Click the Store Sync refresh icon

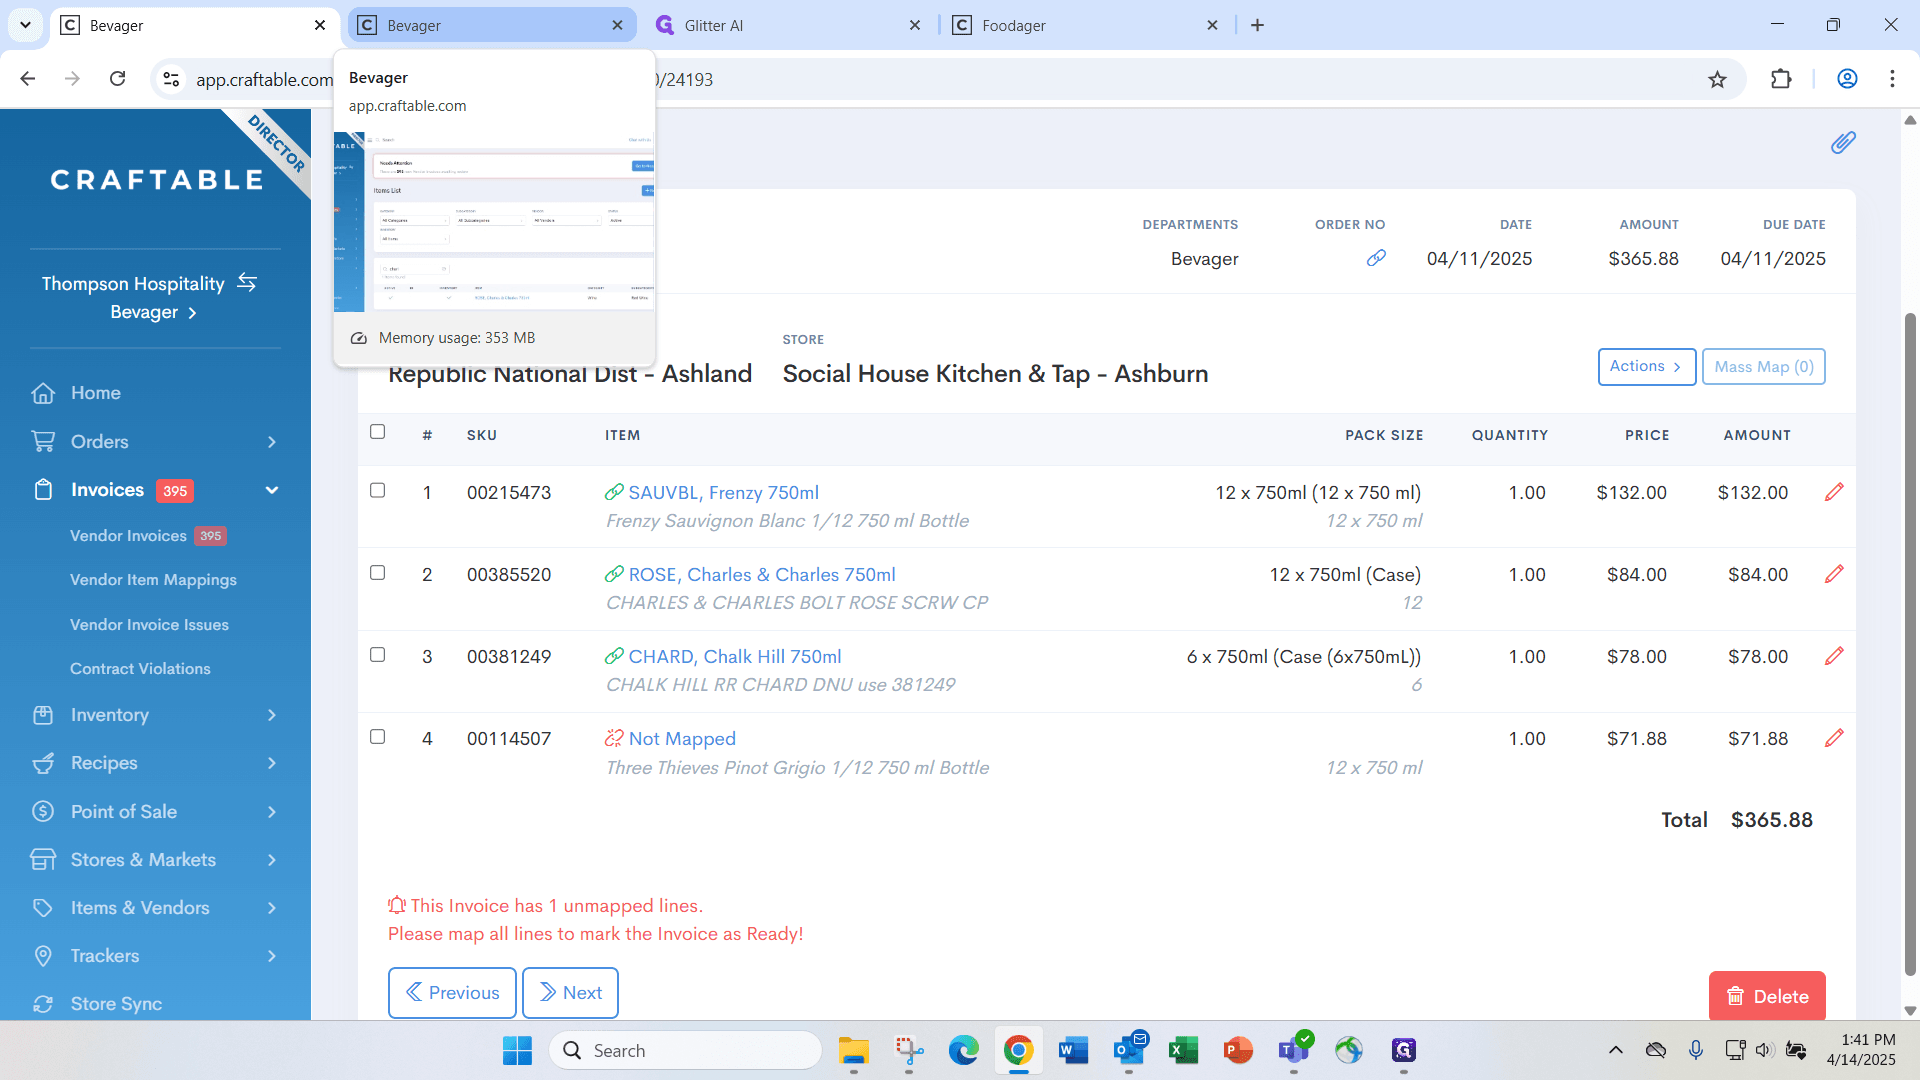pyautogui.click(x=43, y=1004)
